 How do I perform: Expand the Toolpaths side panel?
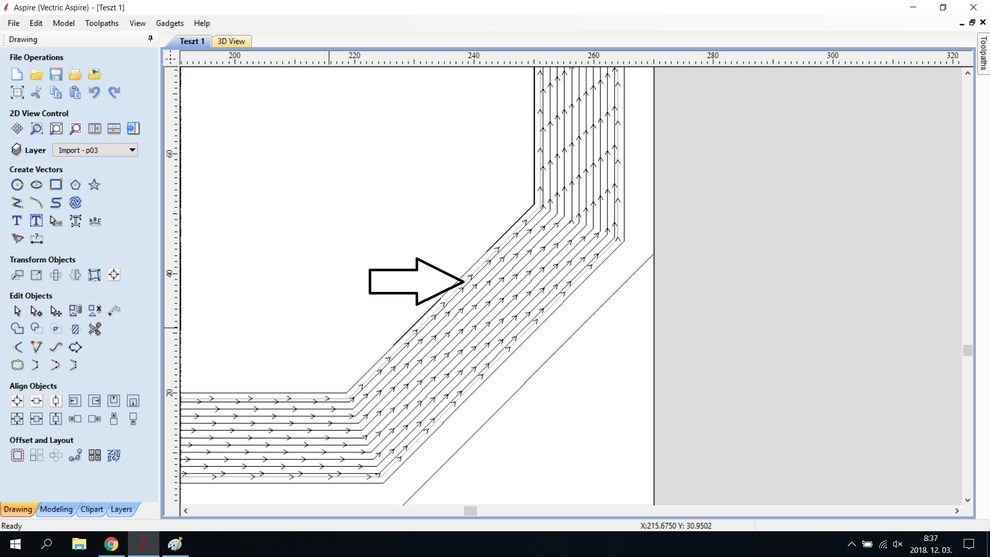(983, 55)
